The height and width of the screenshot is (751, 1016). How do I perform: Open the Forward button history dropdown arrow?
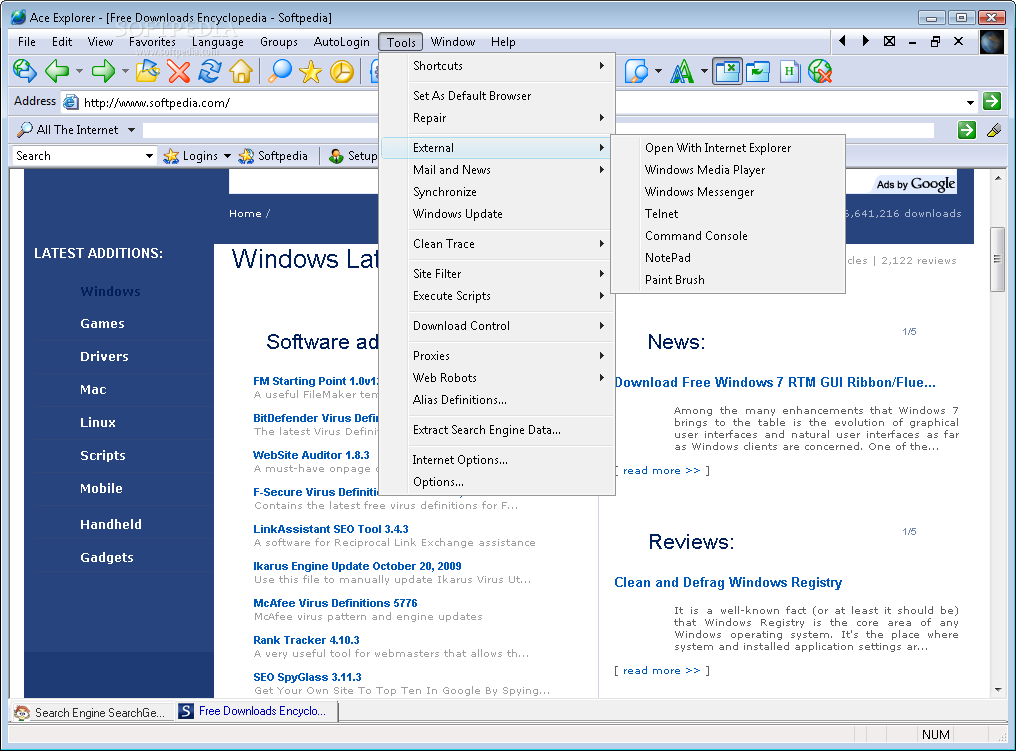tap(126, 71)
